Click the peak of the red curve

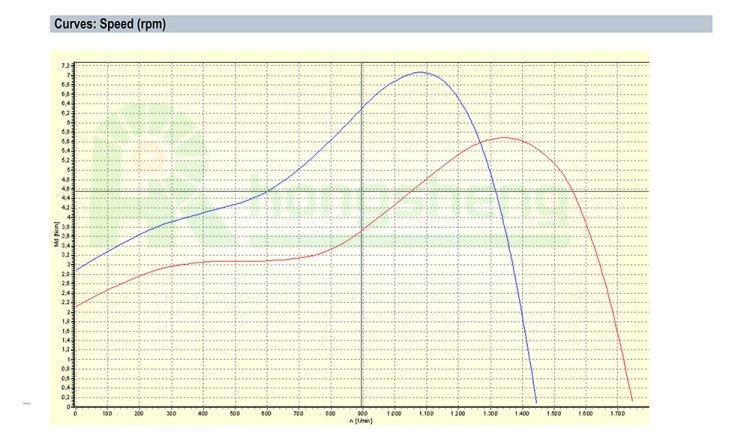[503, 137]
